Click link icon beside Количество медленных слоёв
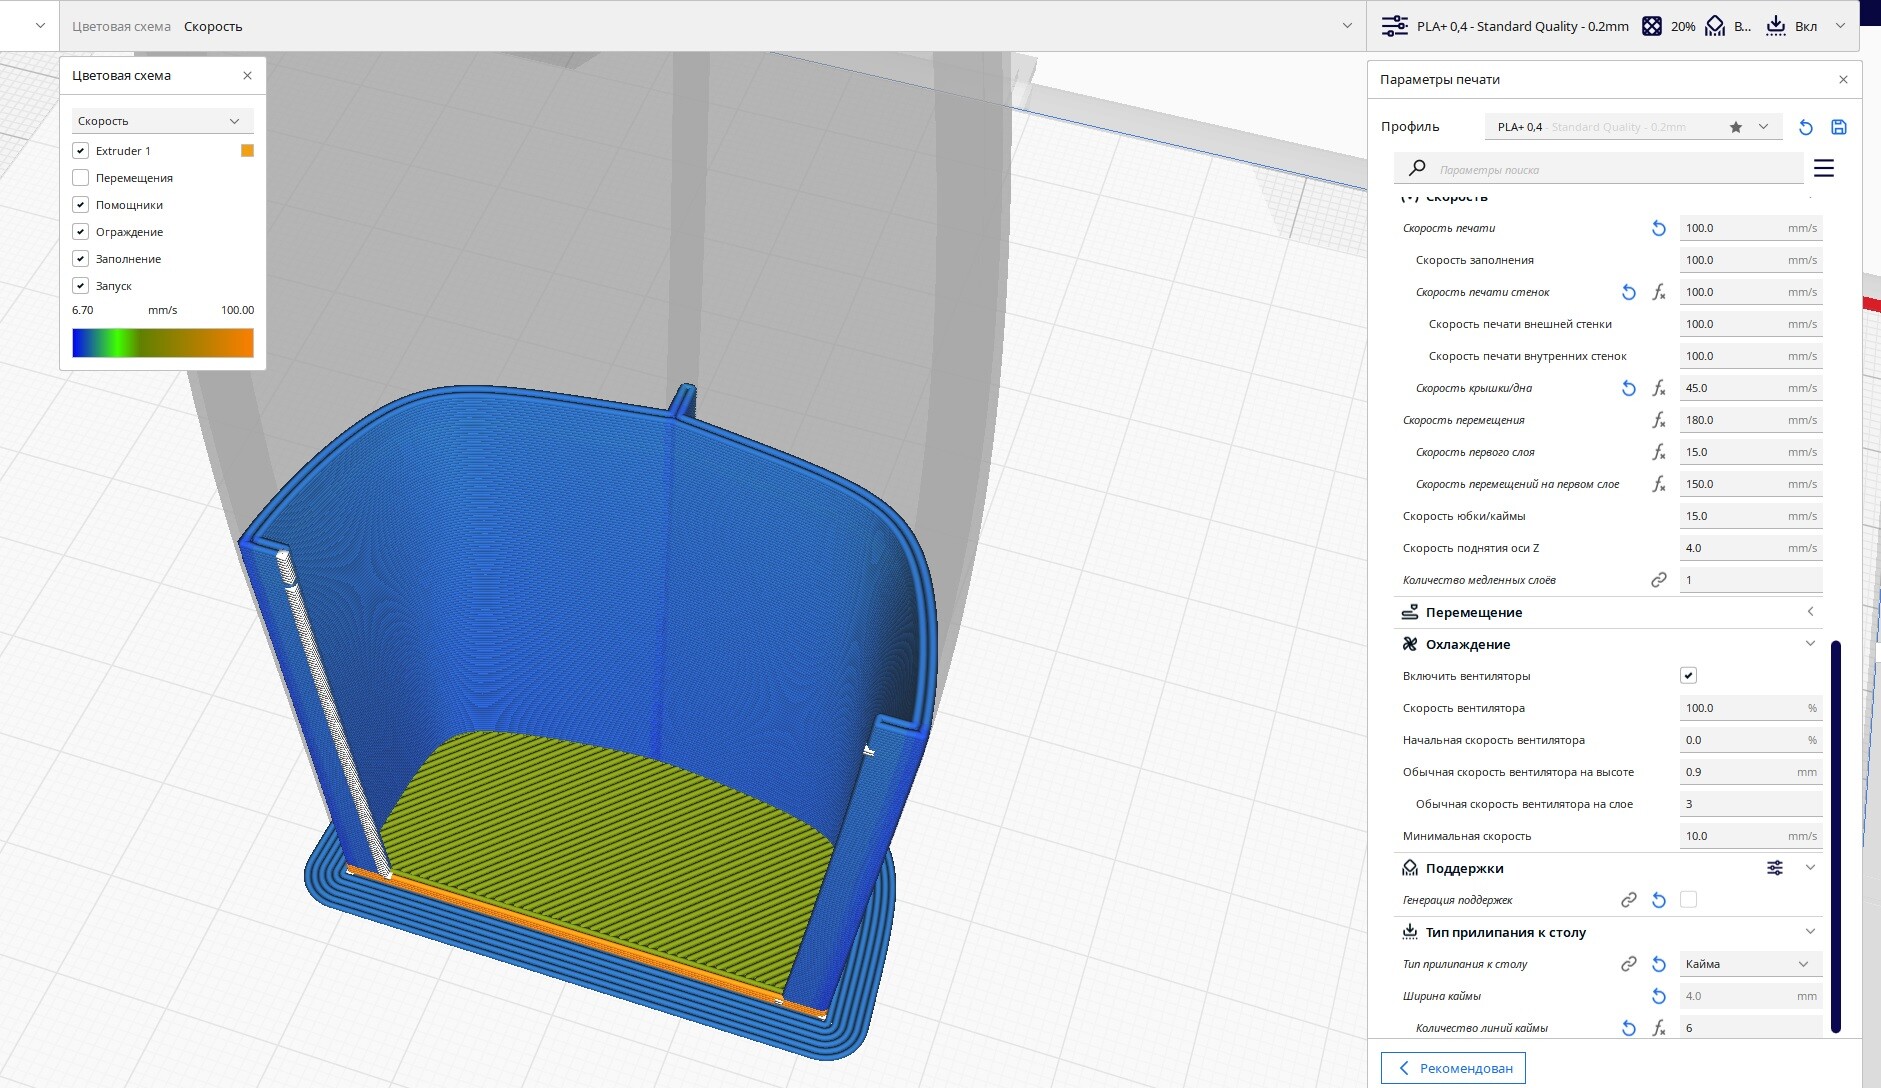This screenshot has width=1881, height=1088. [x=1658, y=580]
